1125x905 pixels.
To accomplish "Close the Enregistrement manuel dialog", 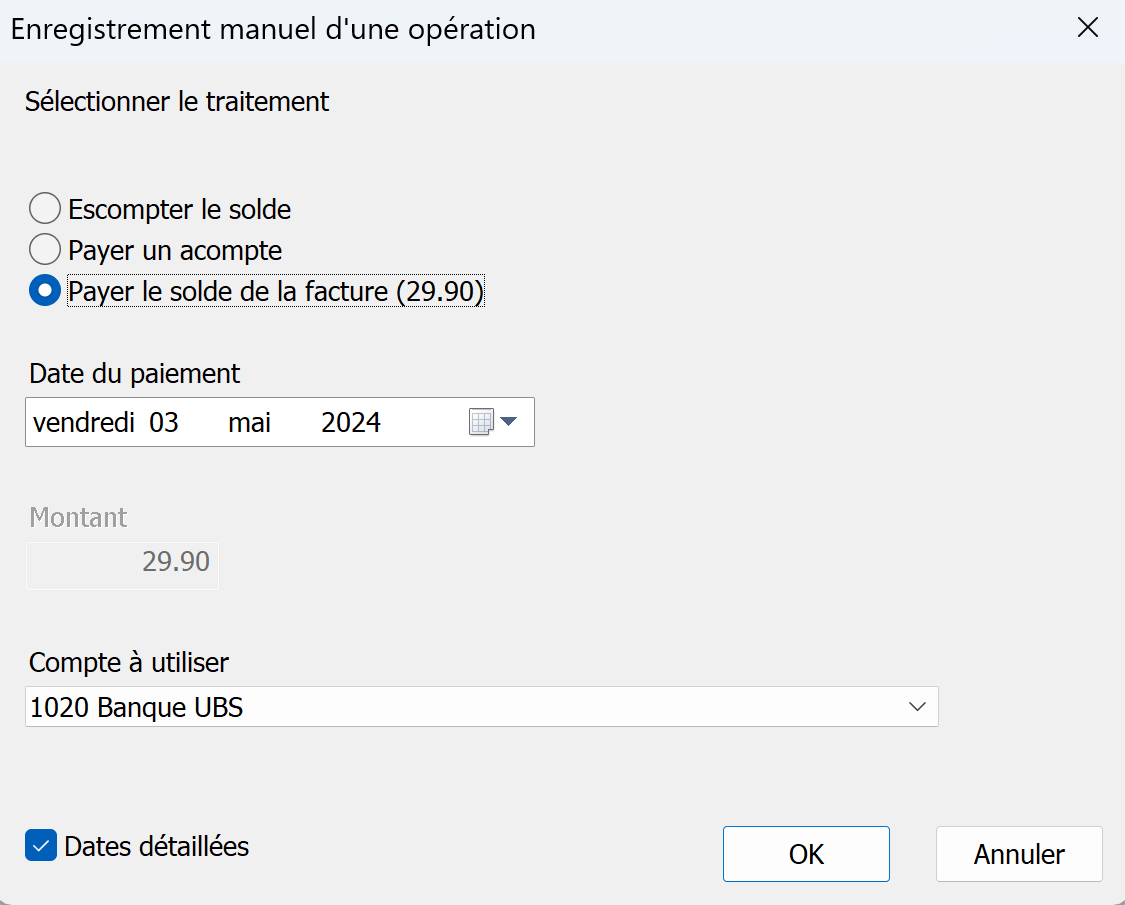I will point(1087,28).
